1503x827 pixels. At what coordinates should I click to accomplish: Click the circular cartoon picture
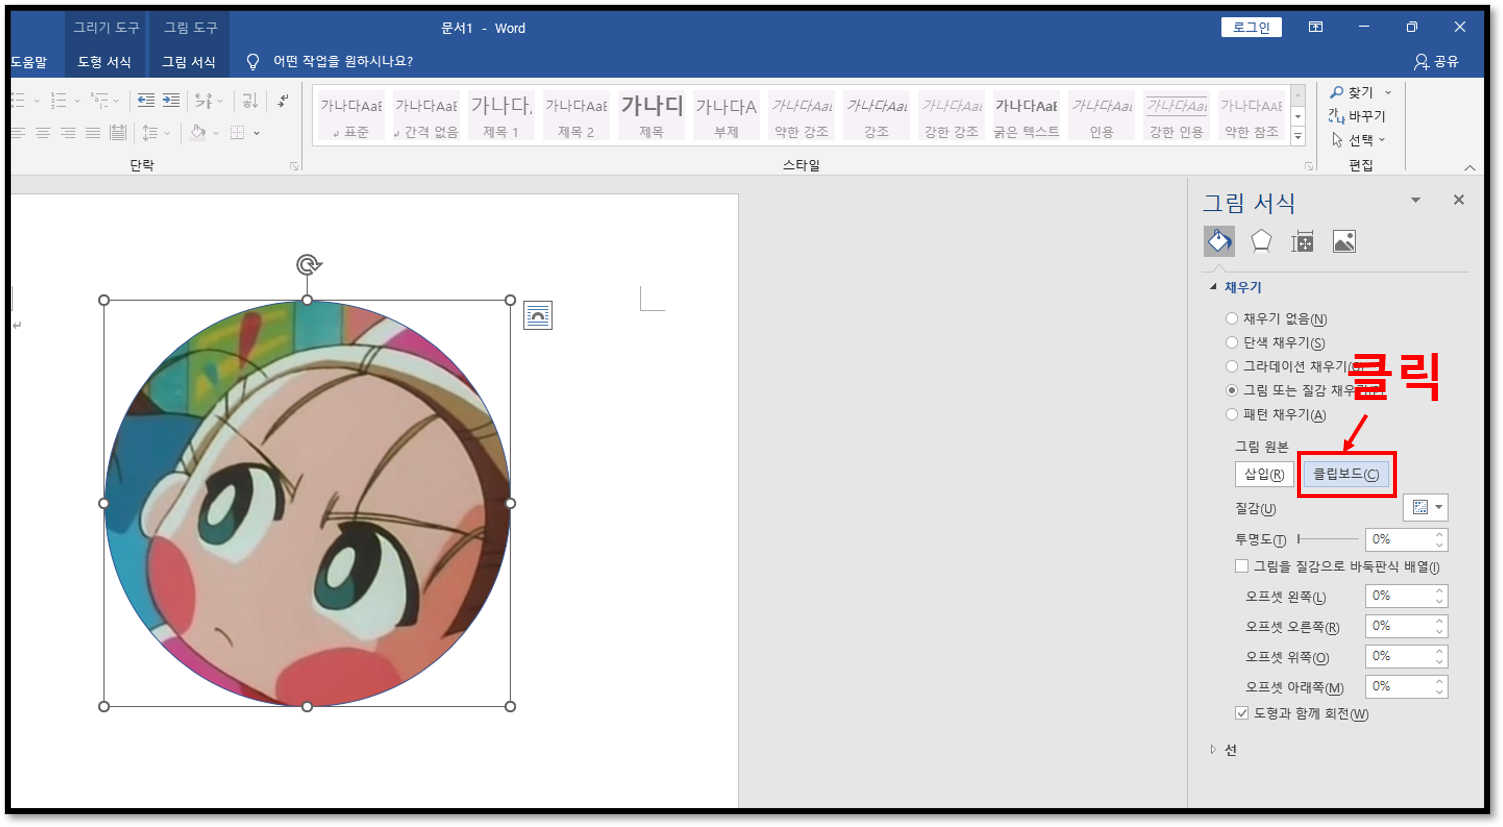(308, 503)
